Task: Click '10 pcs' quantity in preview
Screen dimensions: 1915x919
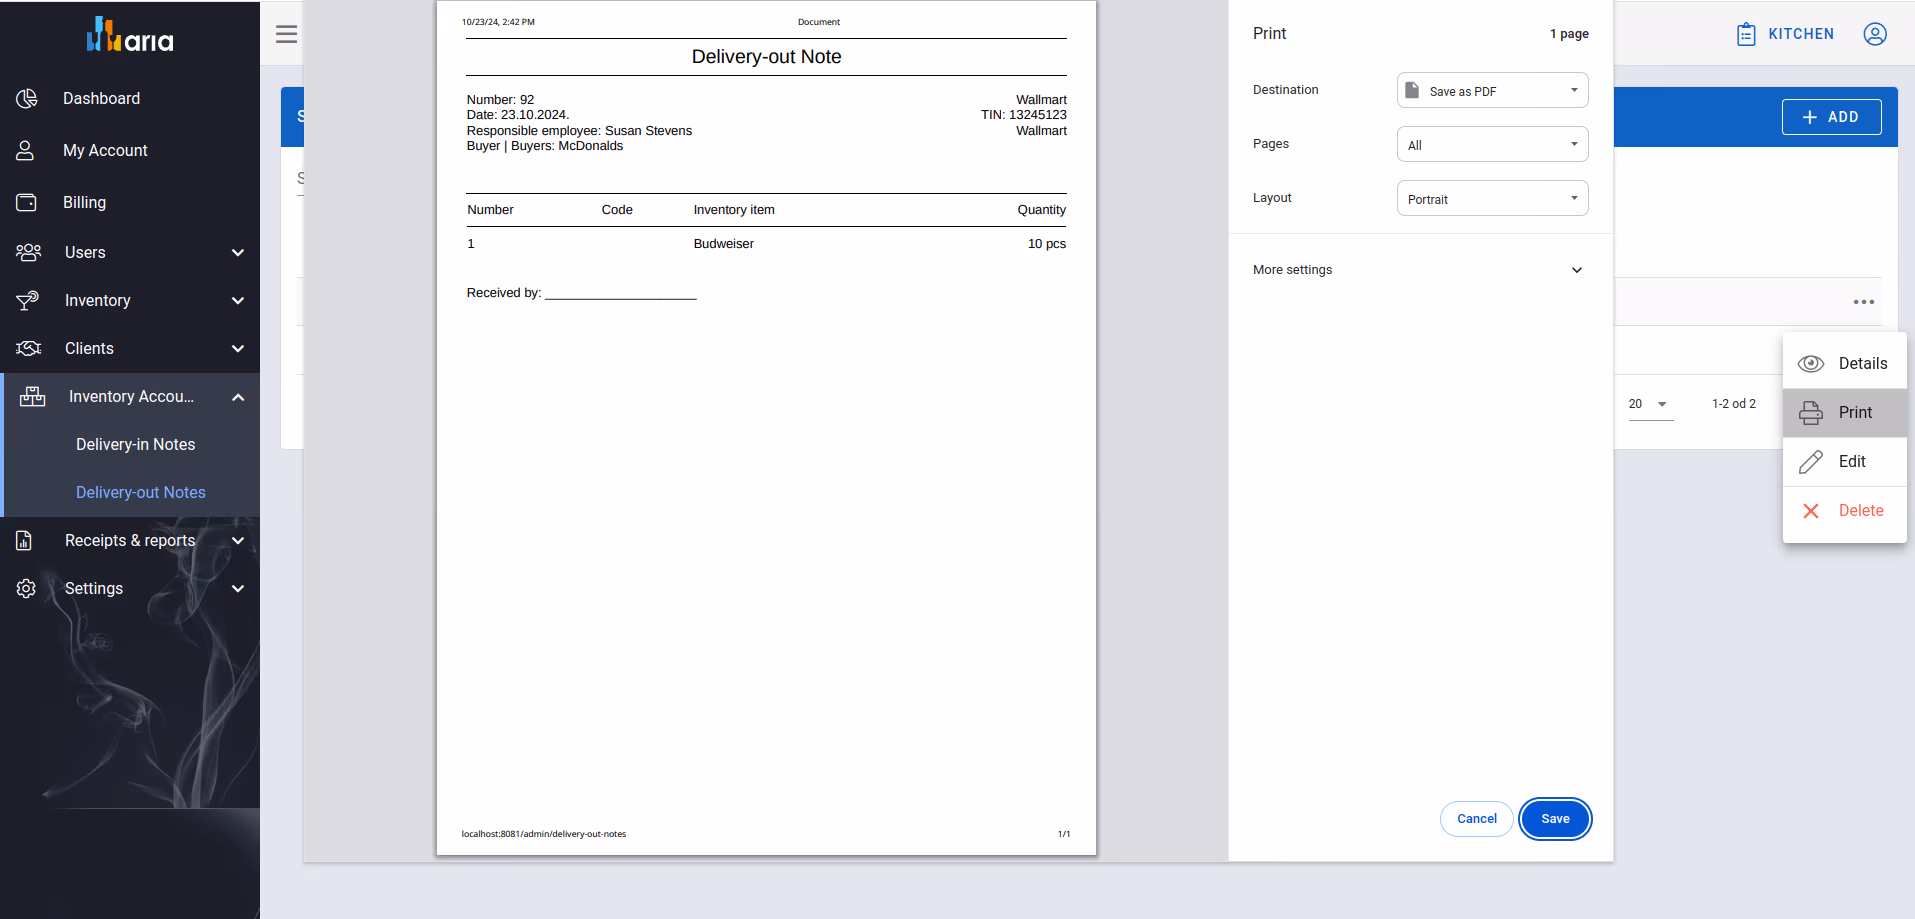Action: [1047, 244]
